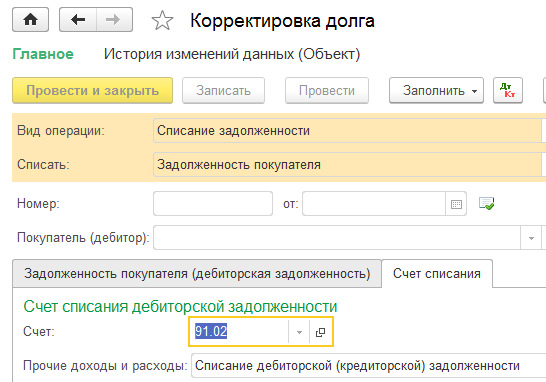Image resolution: width=546 pixels, height=382 pixels.
Task: Click the Прочие доходы и расходы field
Action: pos(368,366)
